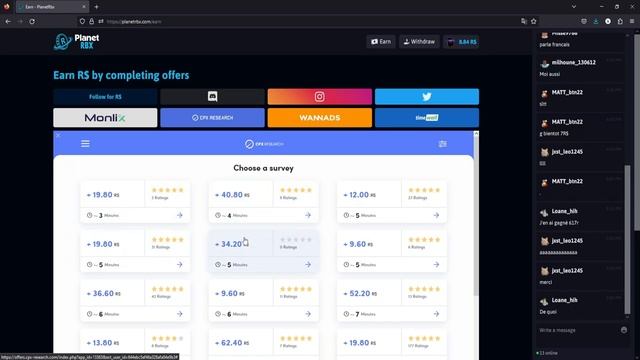
Task: Open the 19.80 R$ 3-minute survey arrow
Action: point(180,215)
